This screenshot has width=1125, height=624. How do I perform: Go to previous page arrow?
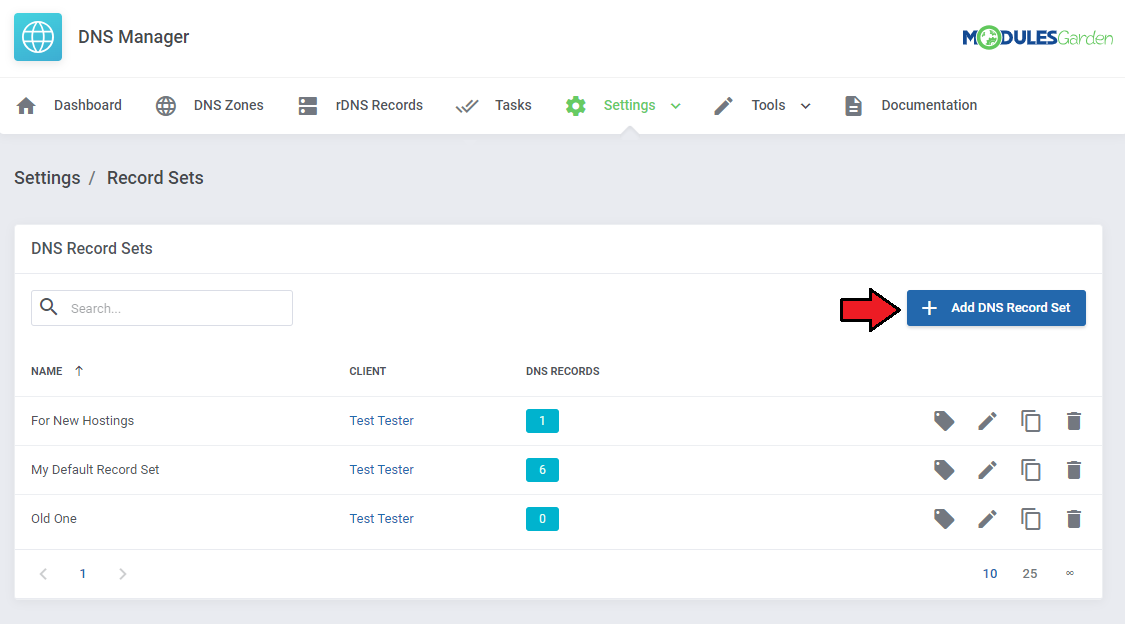44,574
